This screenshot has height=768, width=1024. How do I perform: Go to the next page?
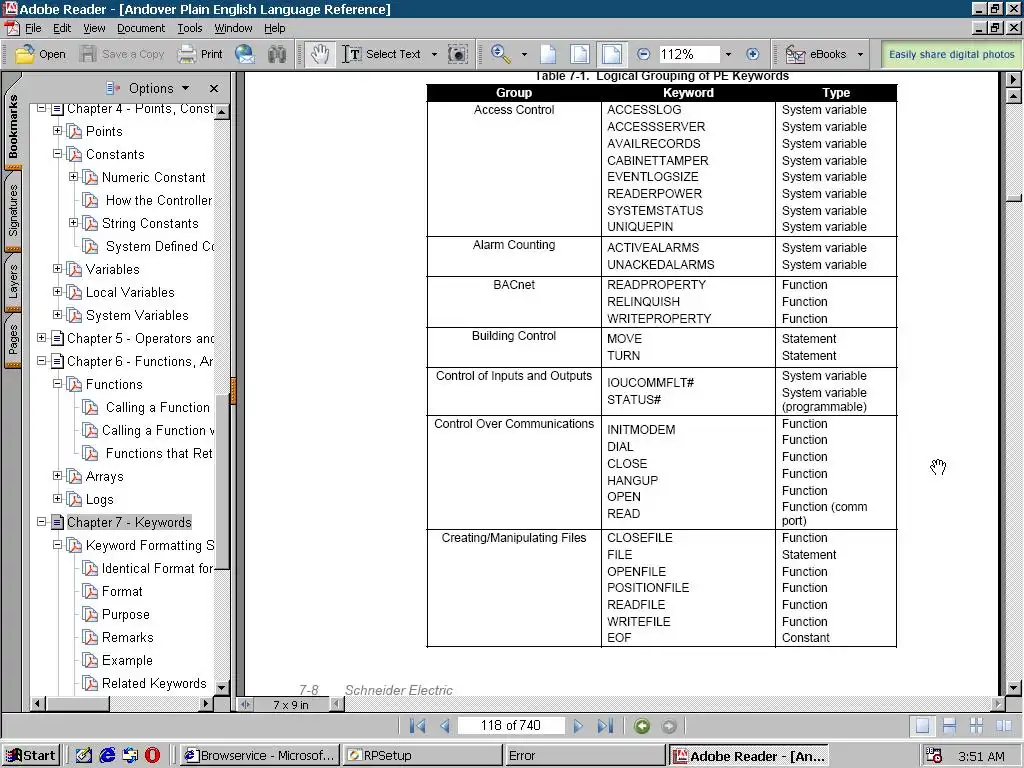578,726
